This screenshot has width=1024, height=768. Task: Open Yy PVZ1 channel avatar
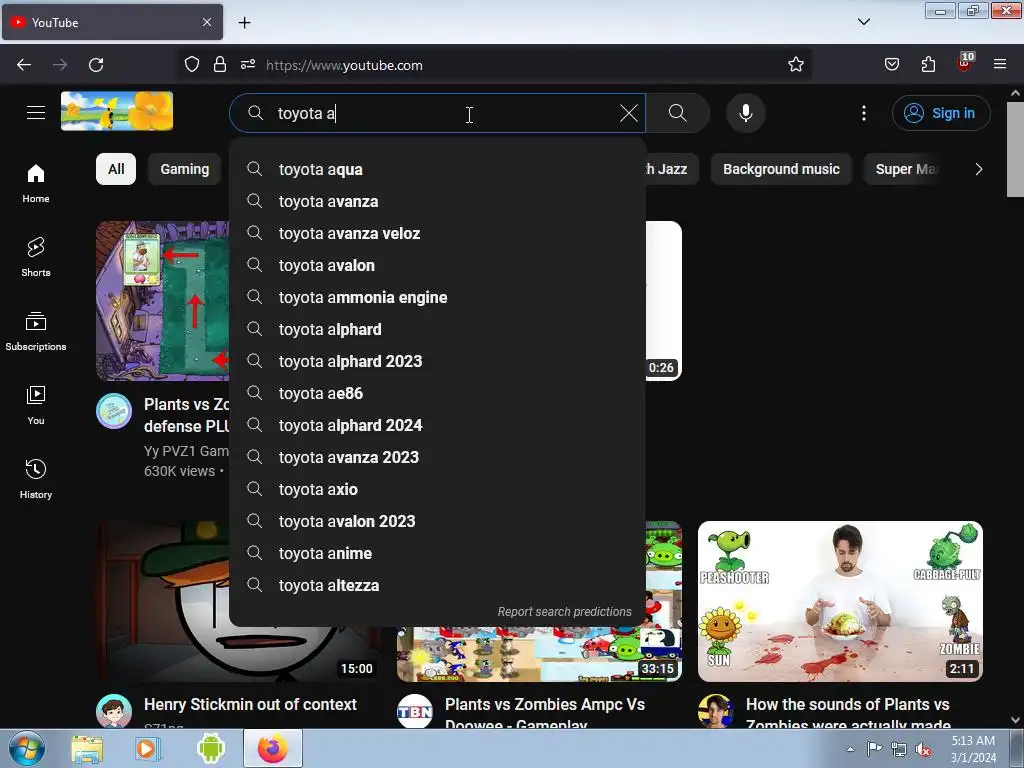[114, 411]
